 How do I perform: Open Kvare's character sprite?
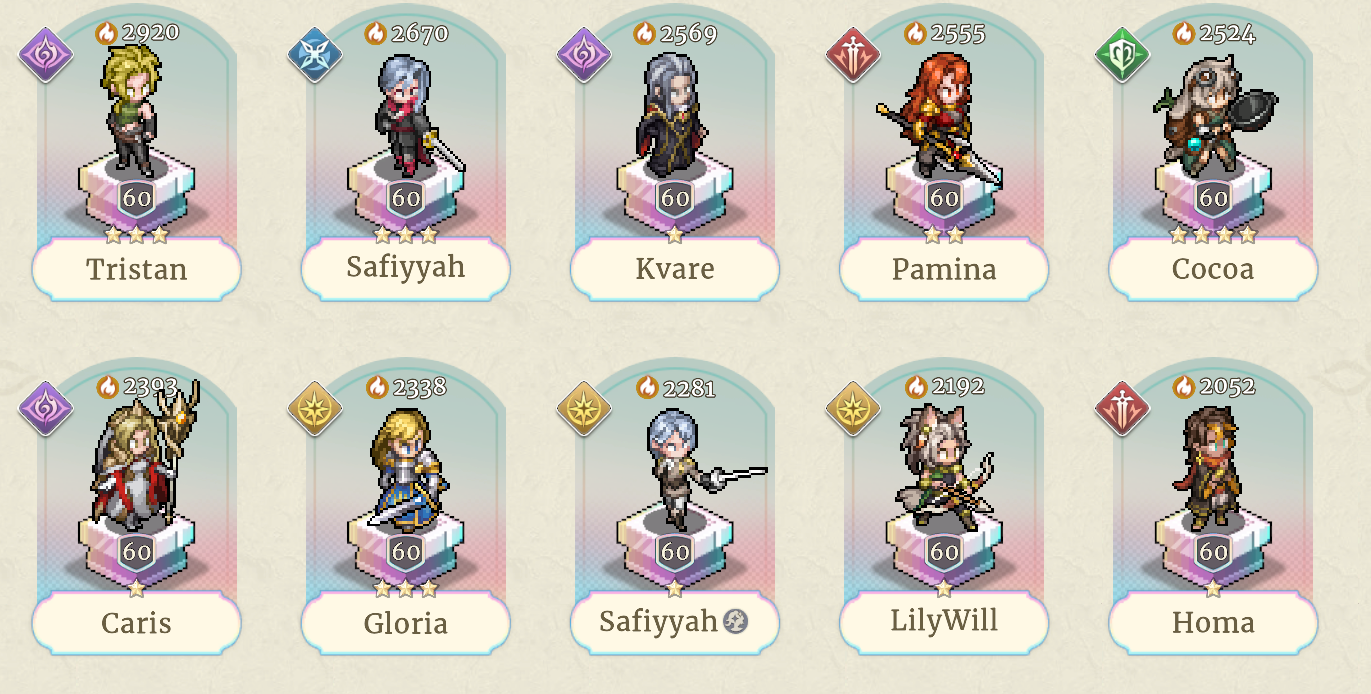tap(672, 115)
